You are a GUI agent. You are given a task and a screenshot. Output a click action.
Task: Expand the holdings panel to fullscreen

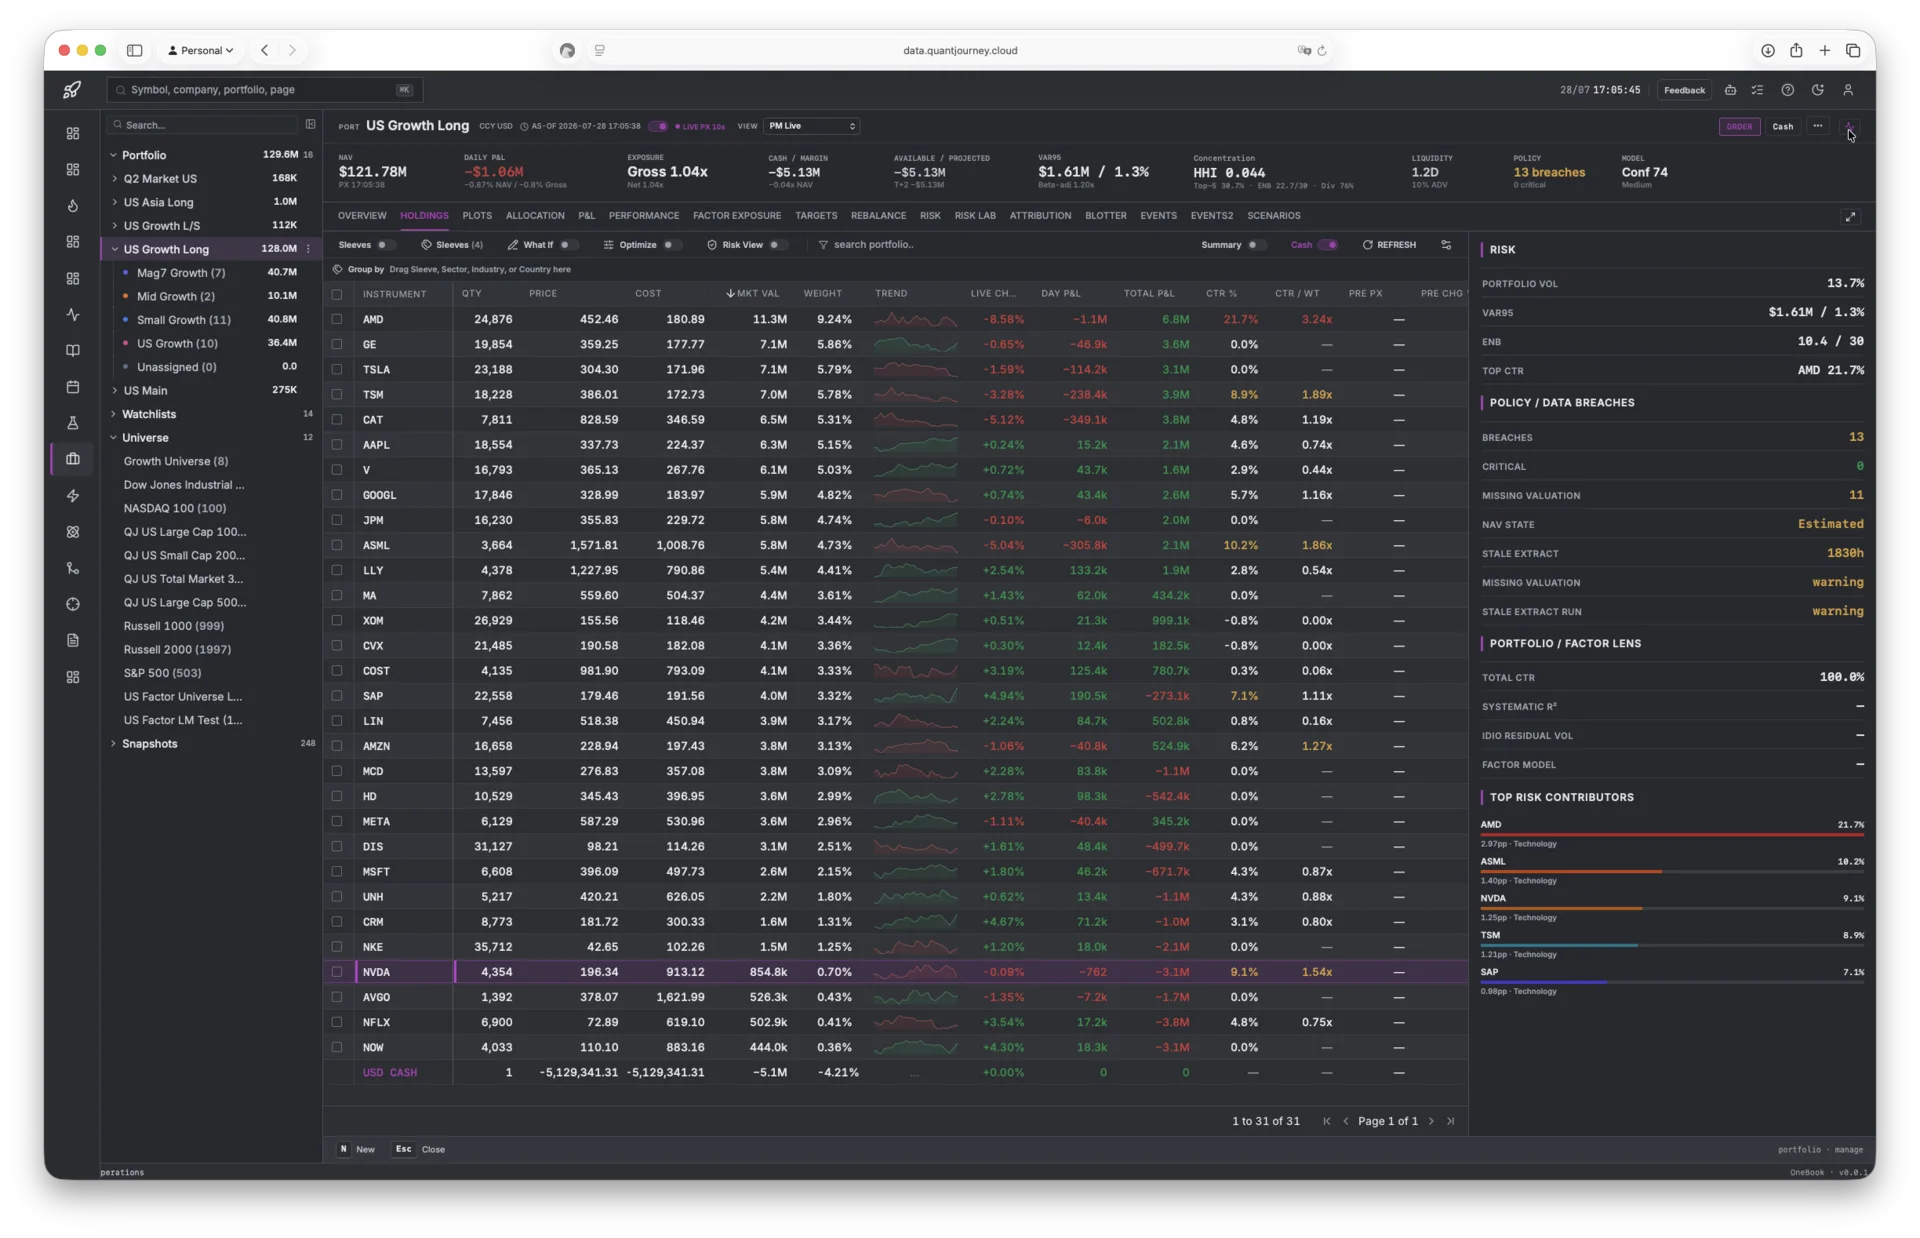pos(1850,217)
